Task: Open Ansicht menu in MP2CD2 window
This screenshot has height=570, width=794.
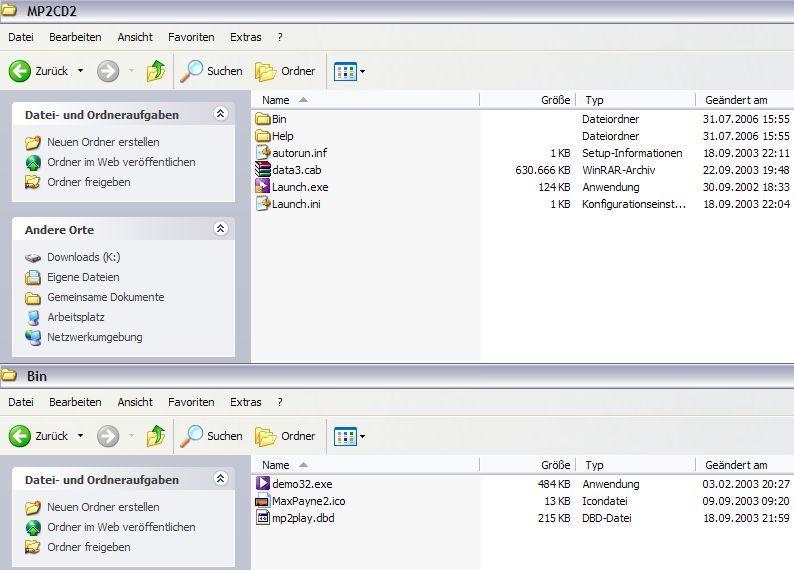Action: (x=135, y=37)
